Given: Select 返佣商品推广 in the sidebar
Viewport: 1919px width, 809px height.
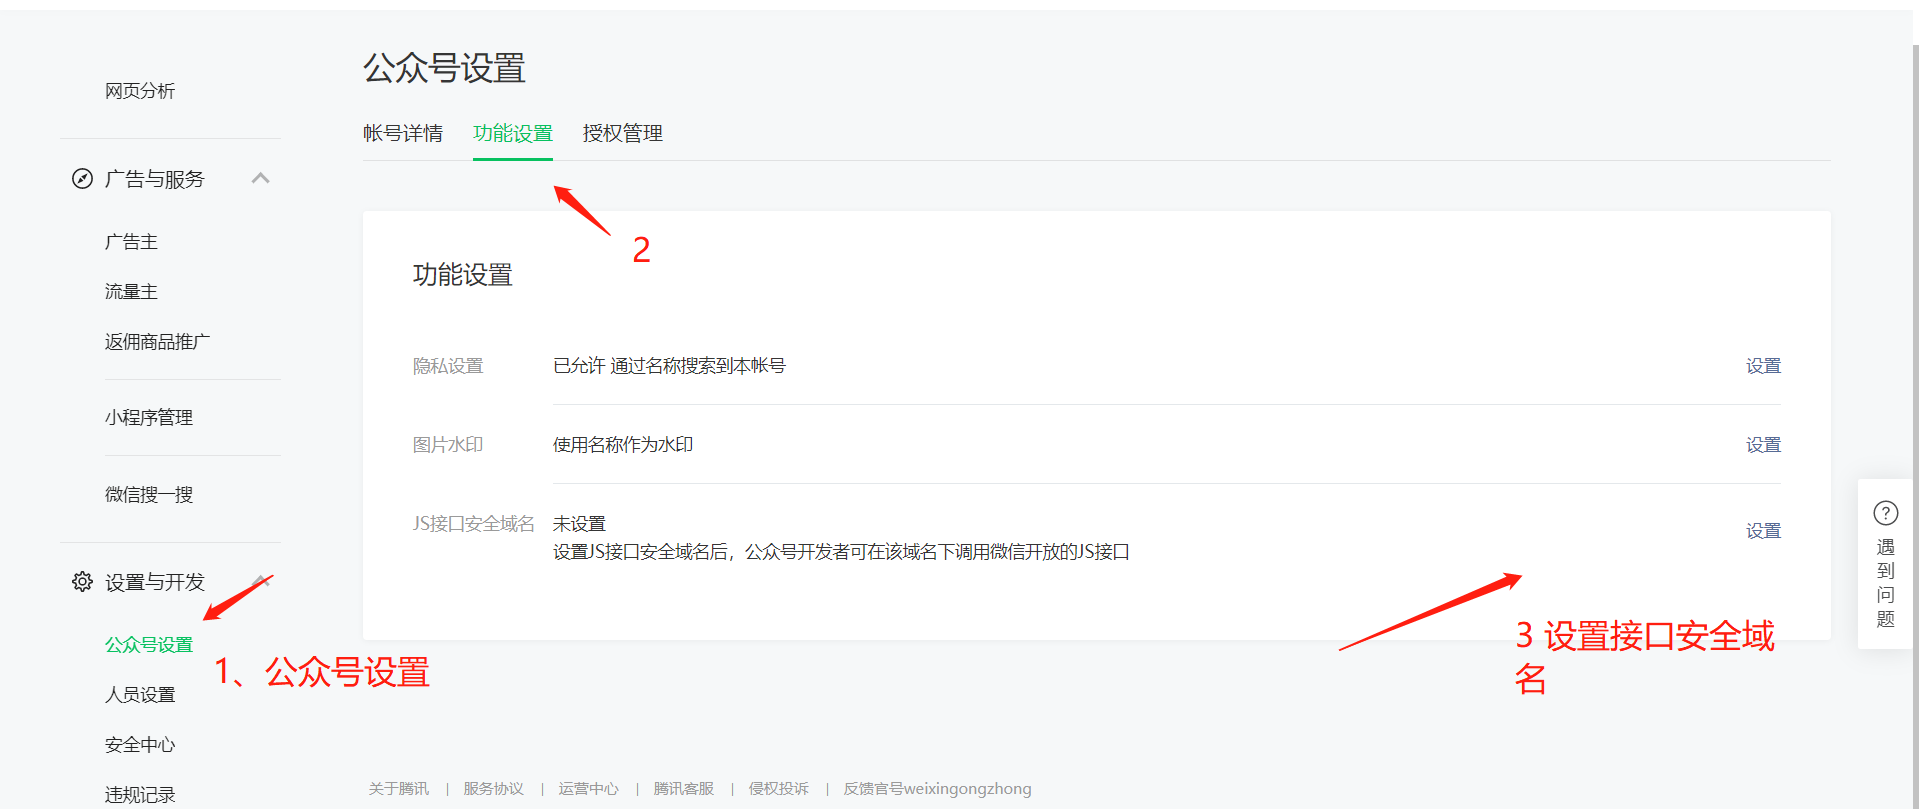Looking at the screenshot, I should 157,342.
